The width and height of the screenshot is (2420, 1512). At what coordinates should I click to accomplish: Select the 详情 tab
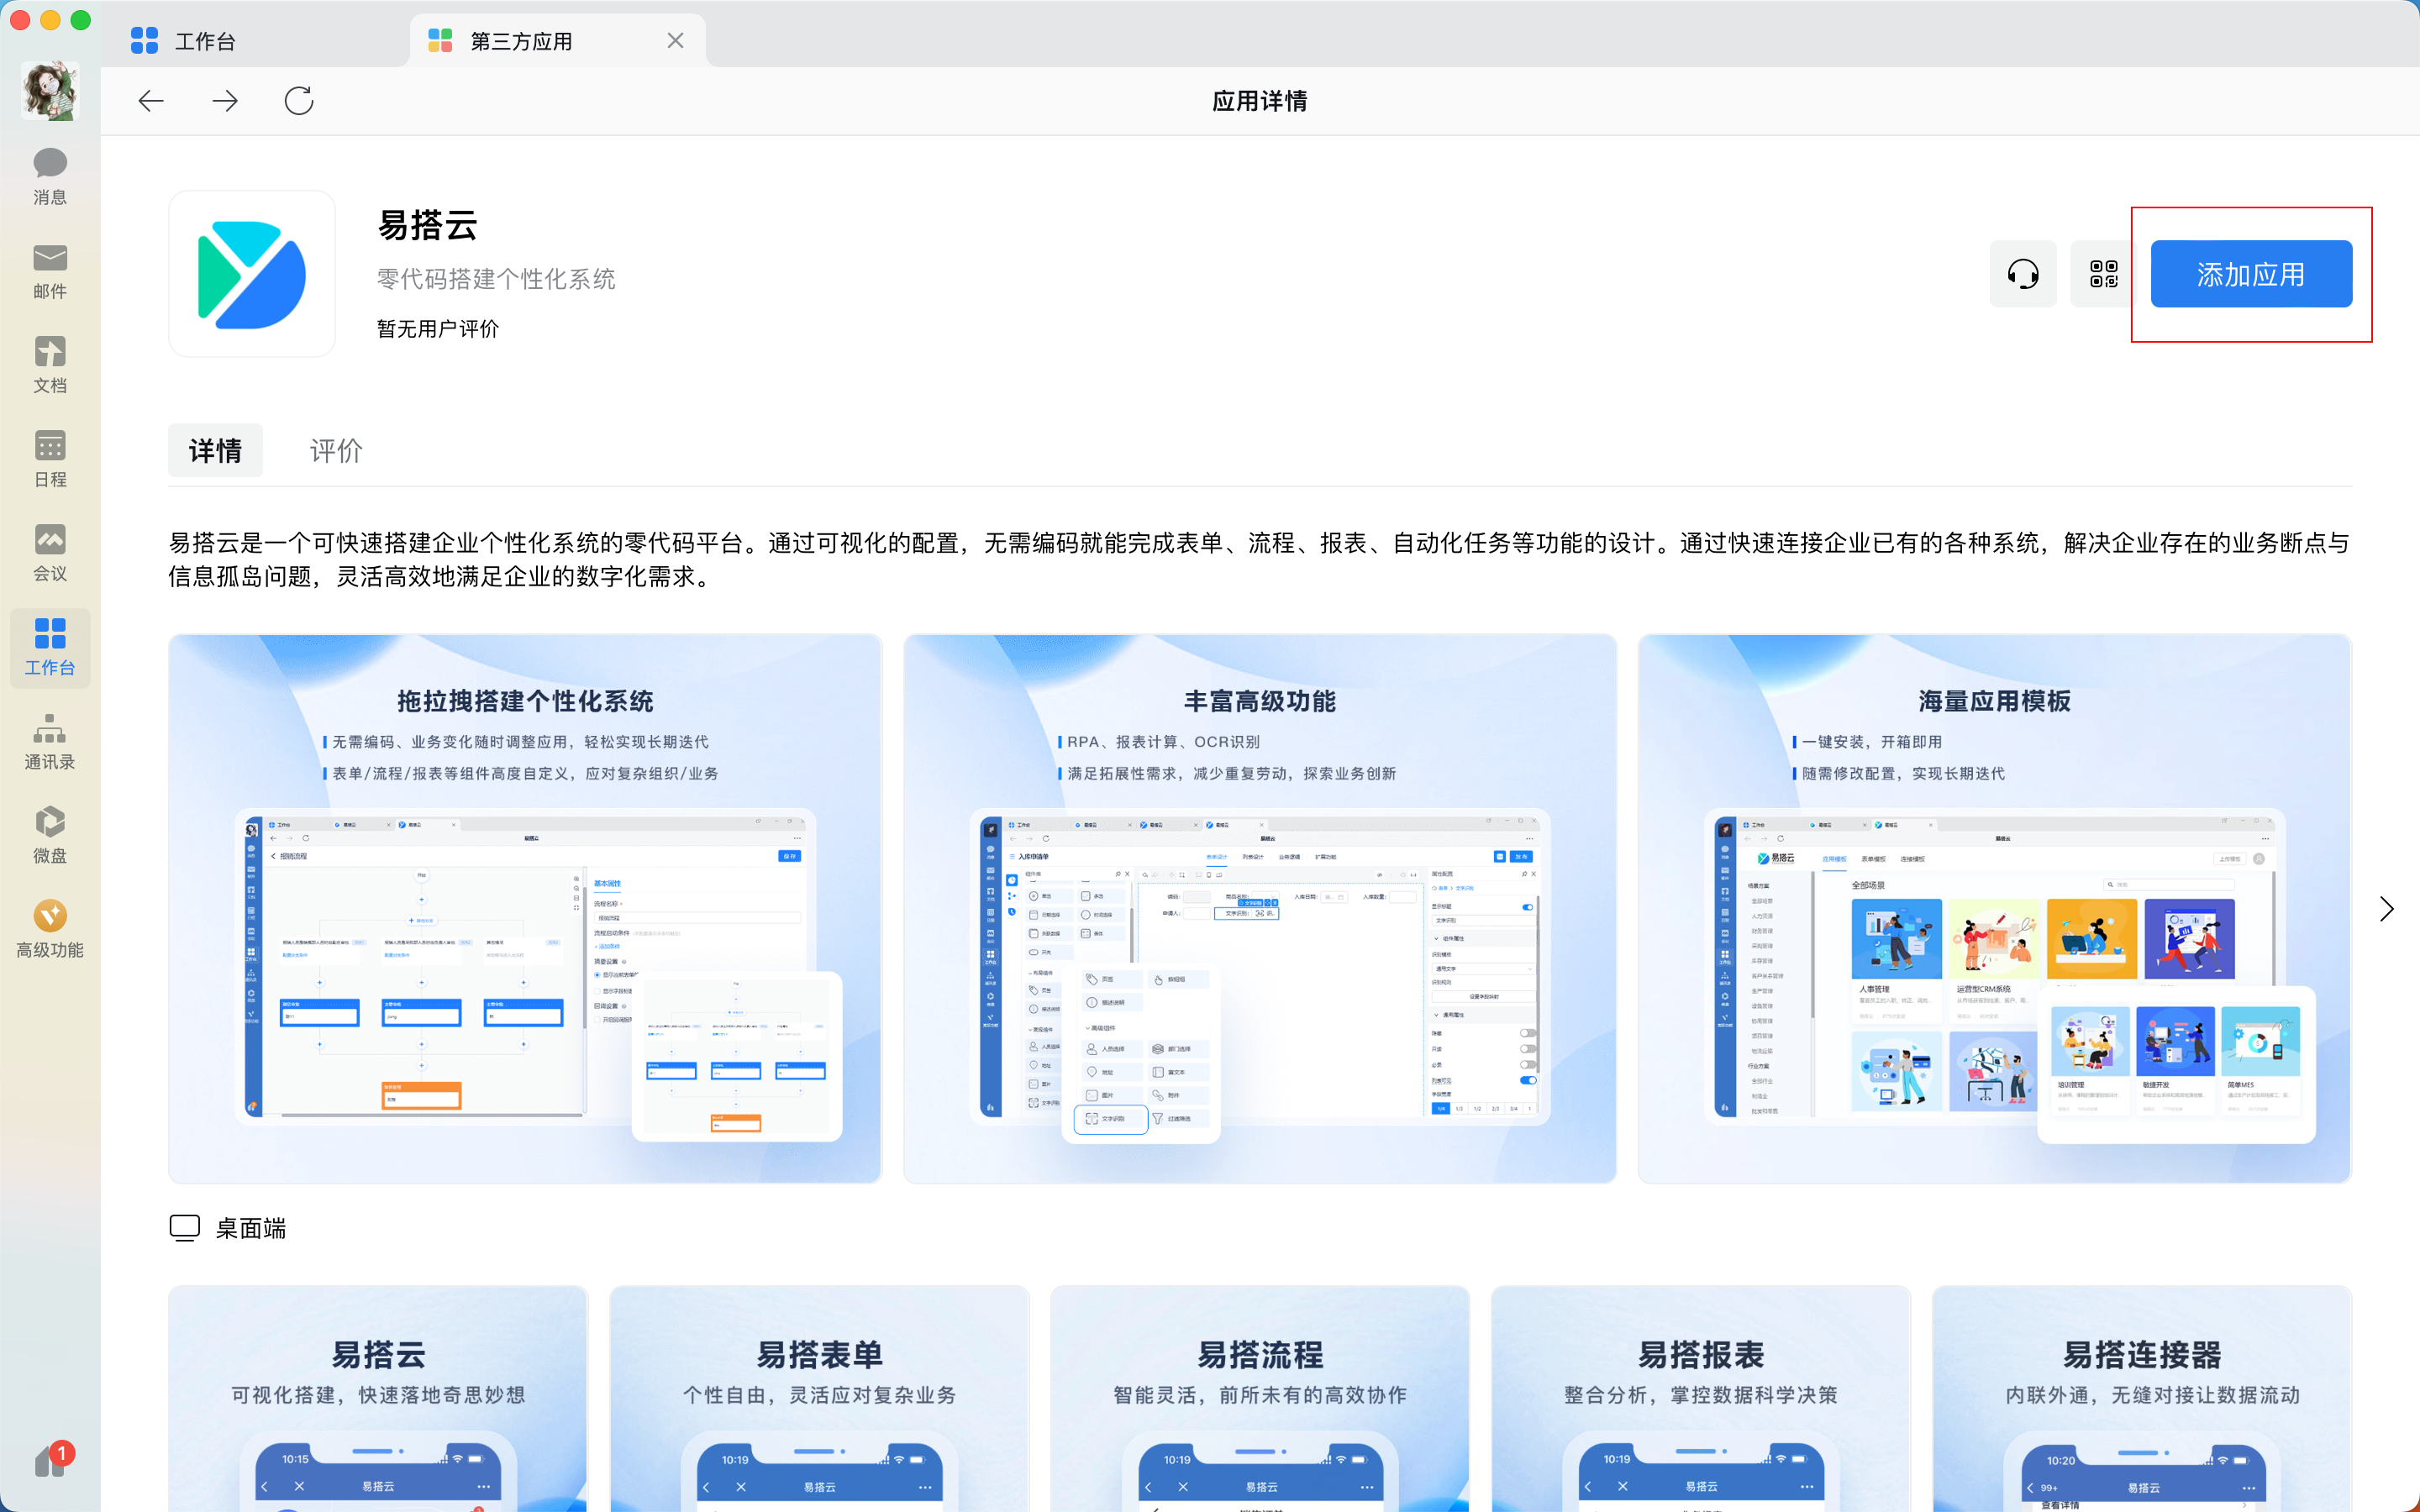[215, 450]
